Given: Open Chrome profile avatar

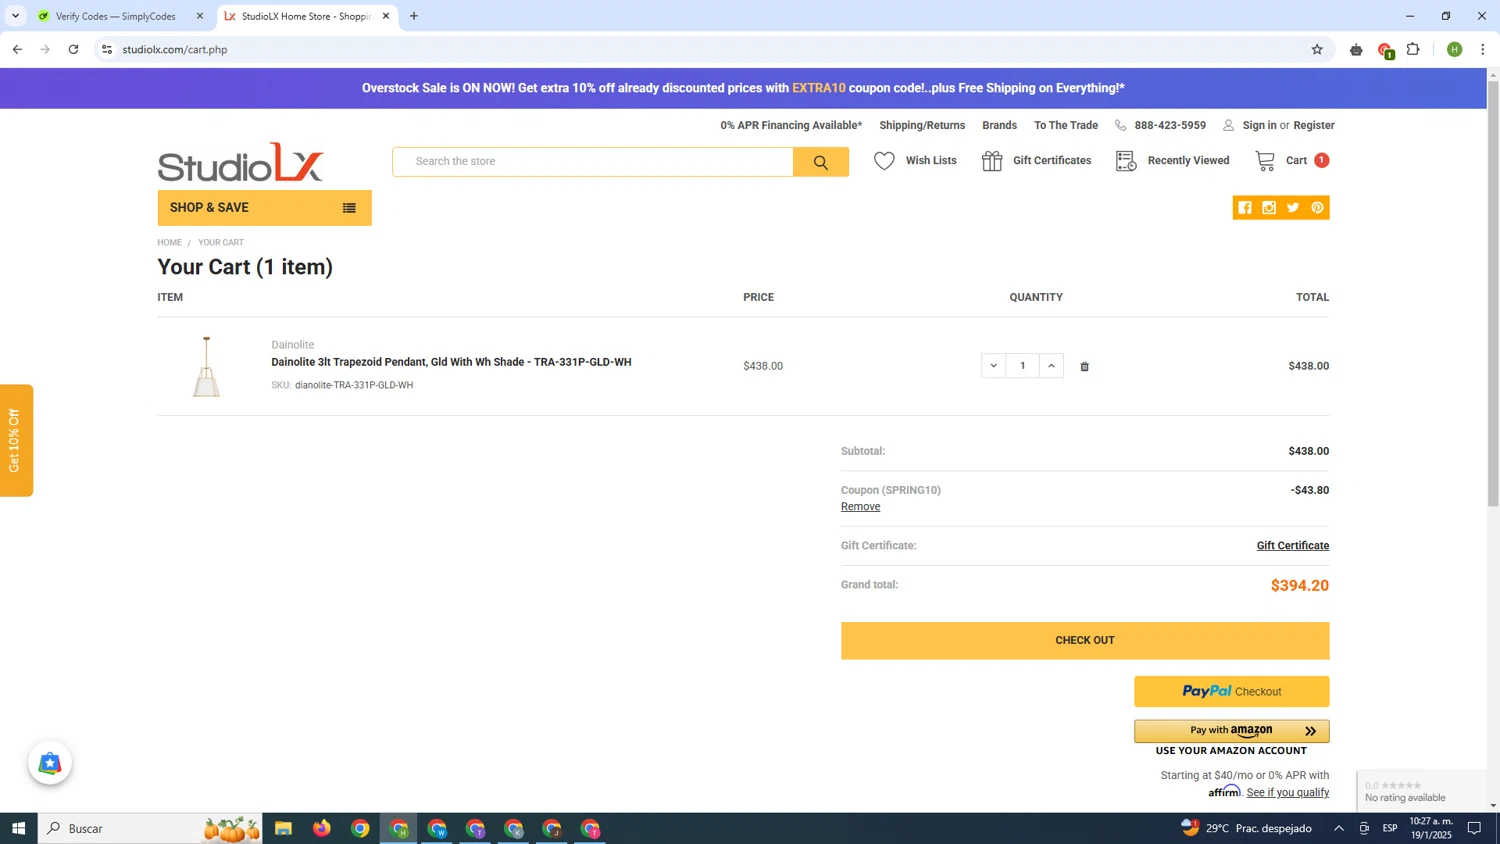Looking at the screenshot, I should 1454,49.
